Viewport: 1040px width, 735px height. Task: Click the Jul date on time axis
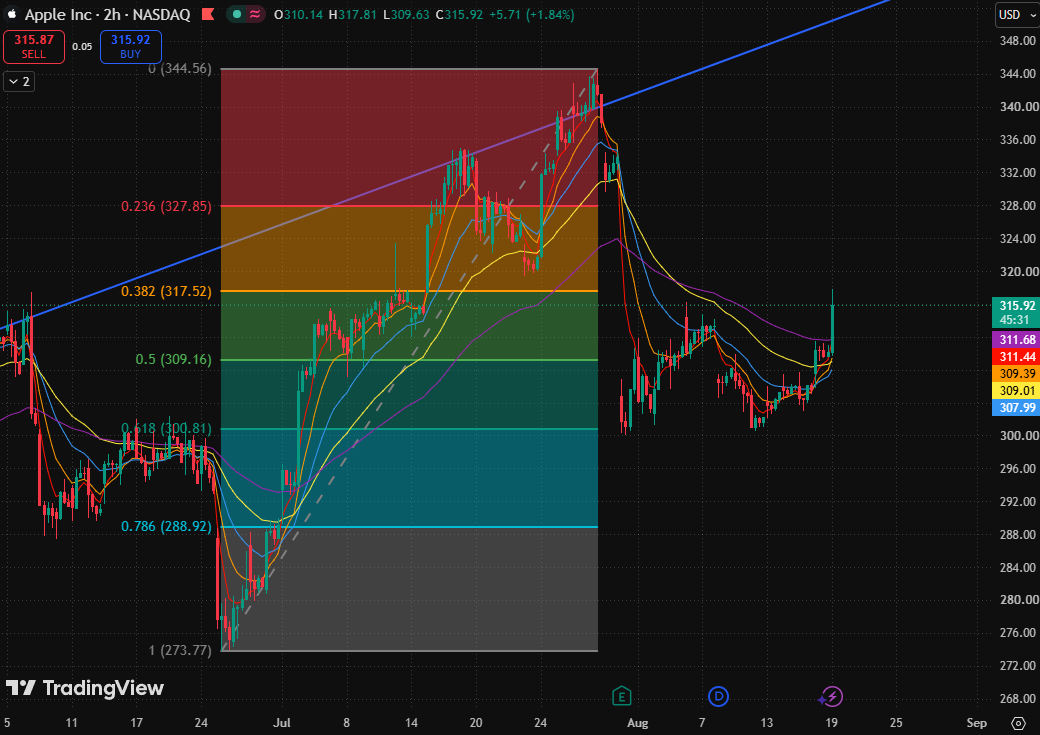pyautogui.click(x=282, y=723)
